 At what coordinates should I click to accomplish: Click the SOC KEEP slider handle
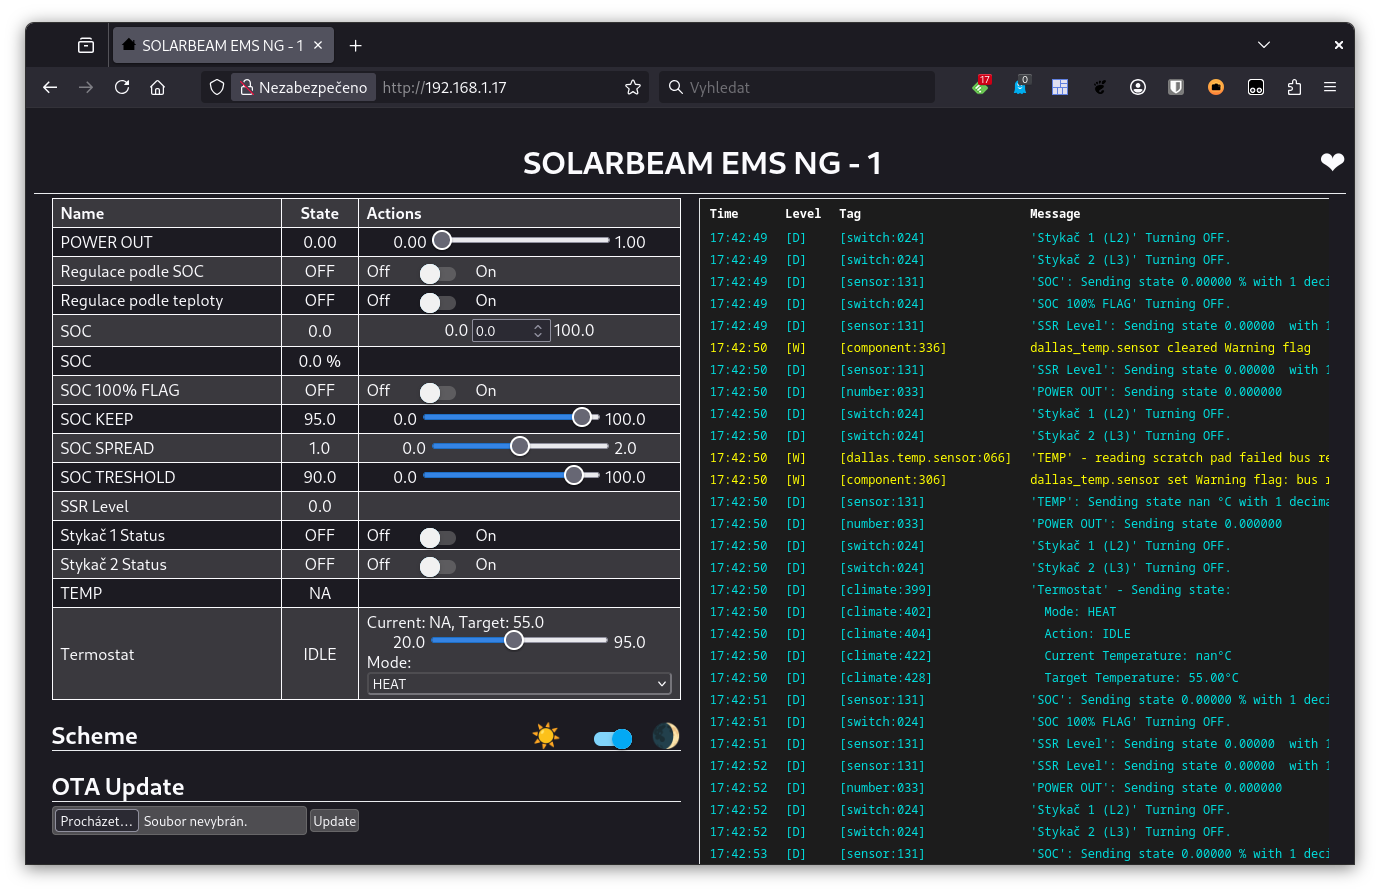[x=582, y=418]
